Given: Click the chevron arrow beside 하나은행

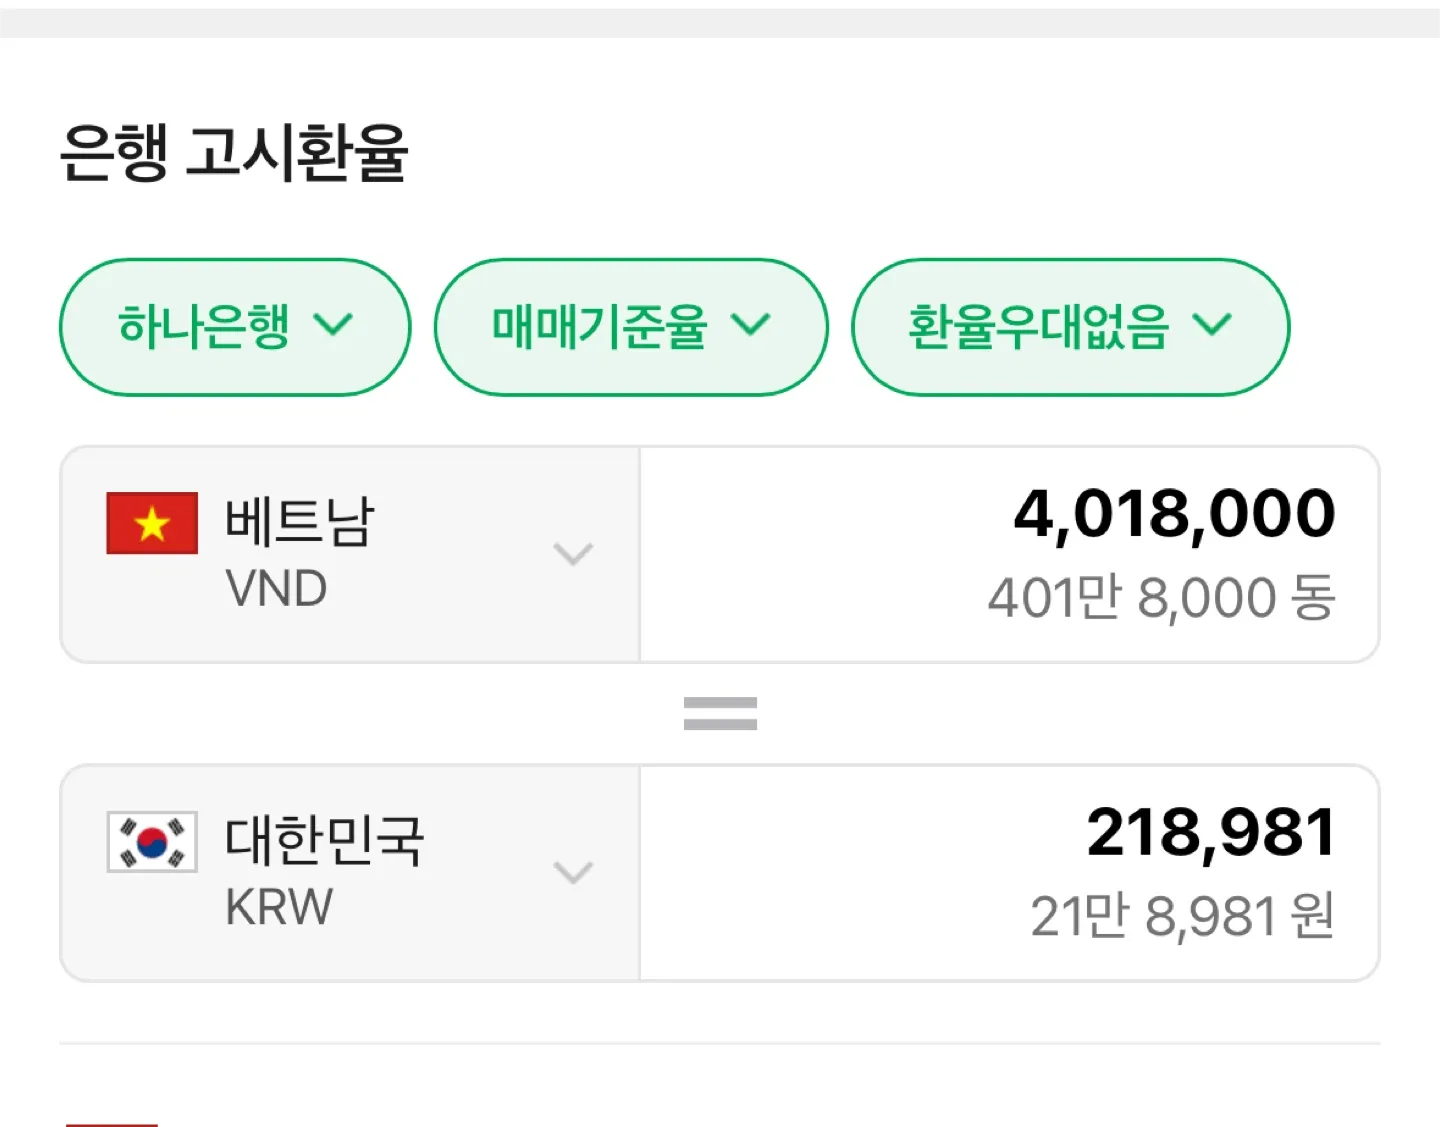Looking at the screenshot, I should (333, 324).
